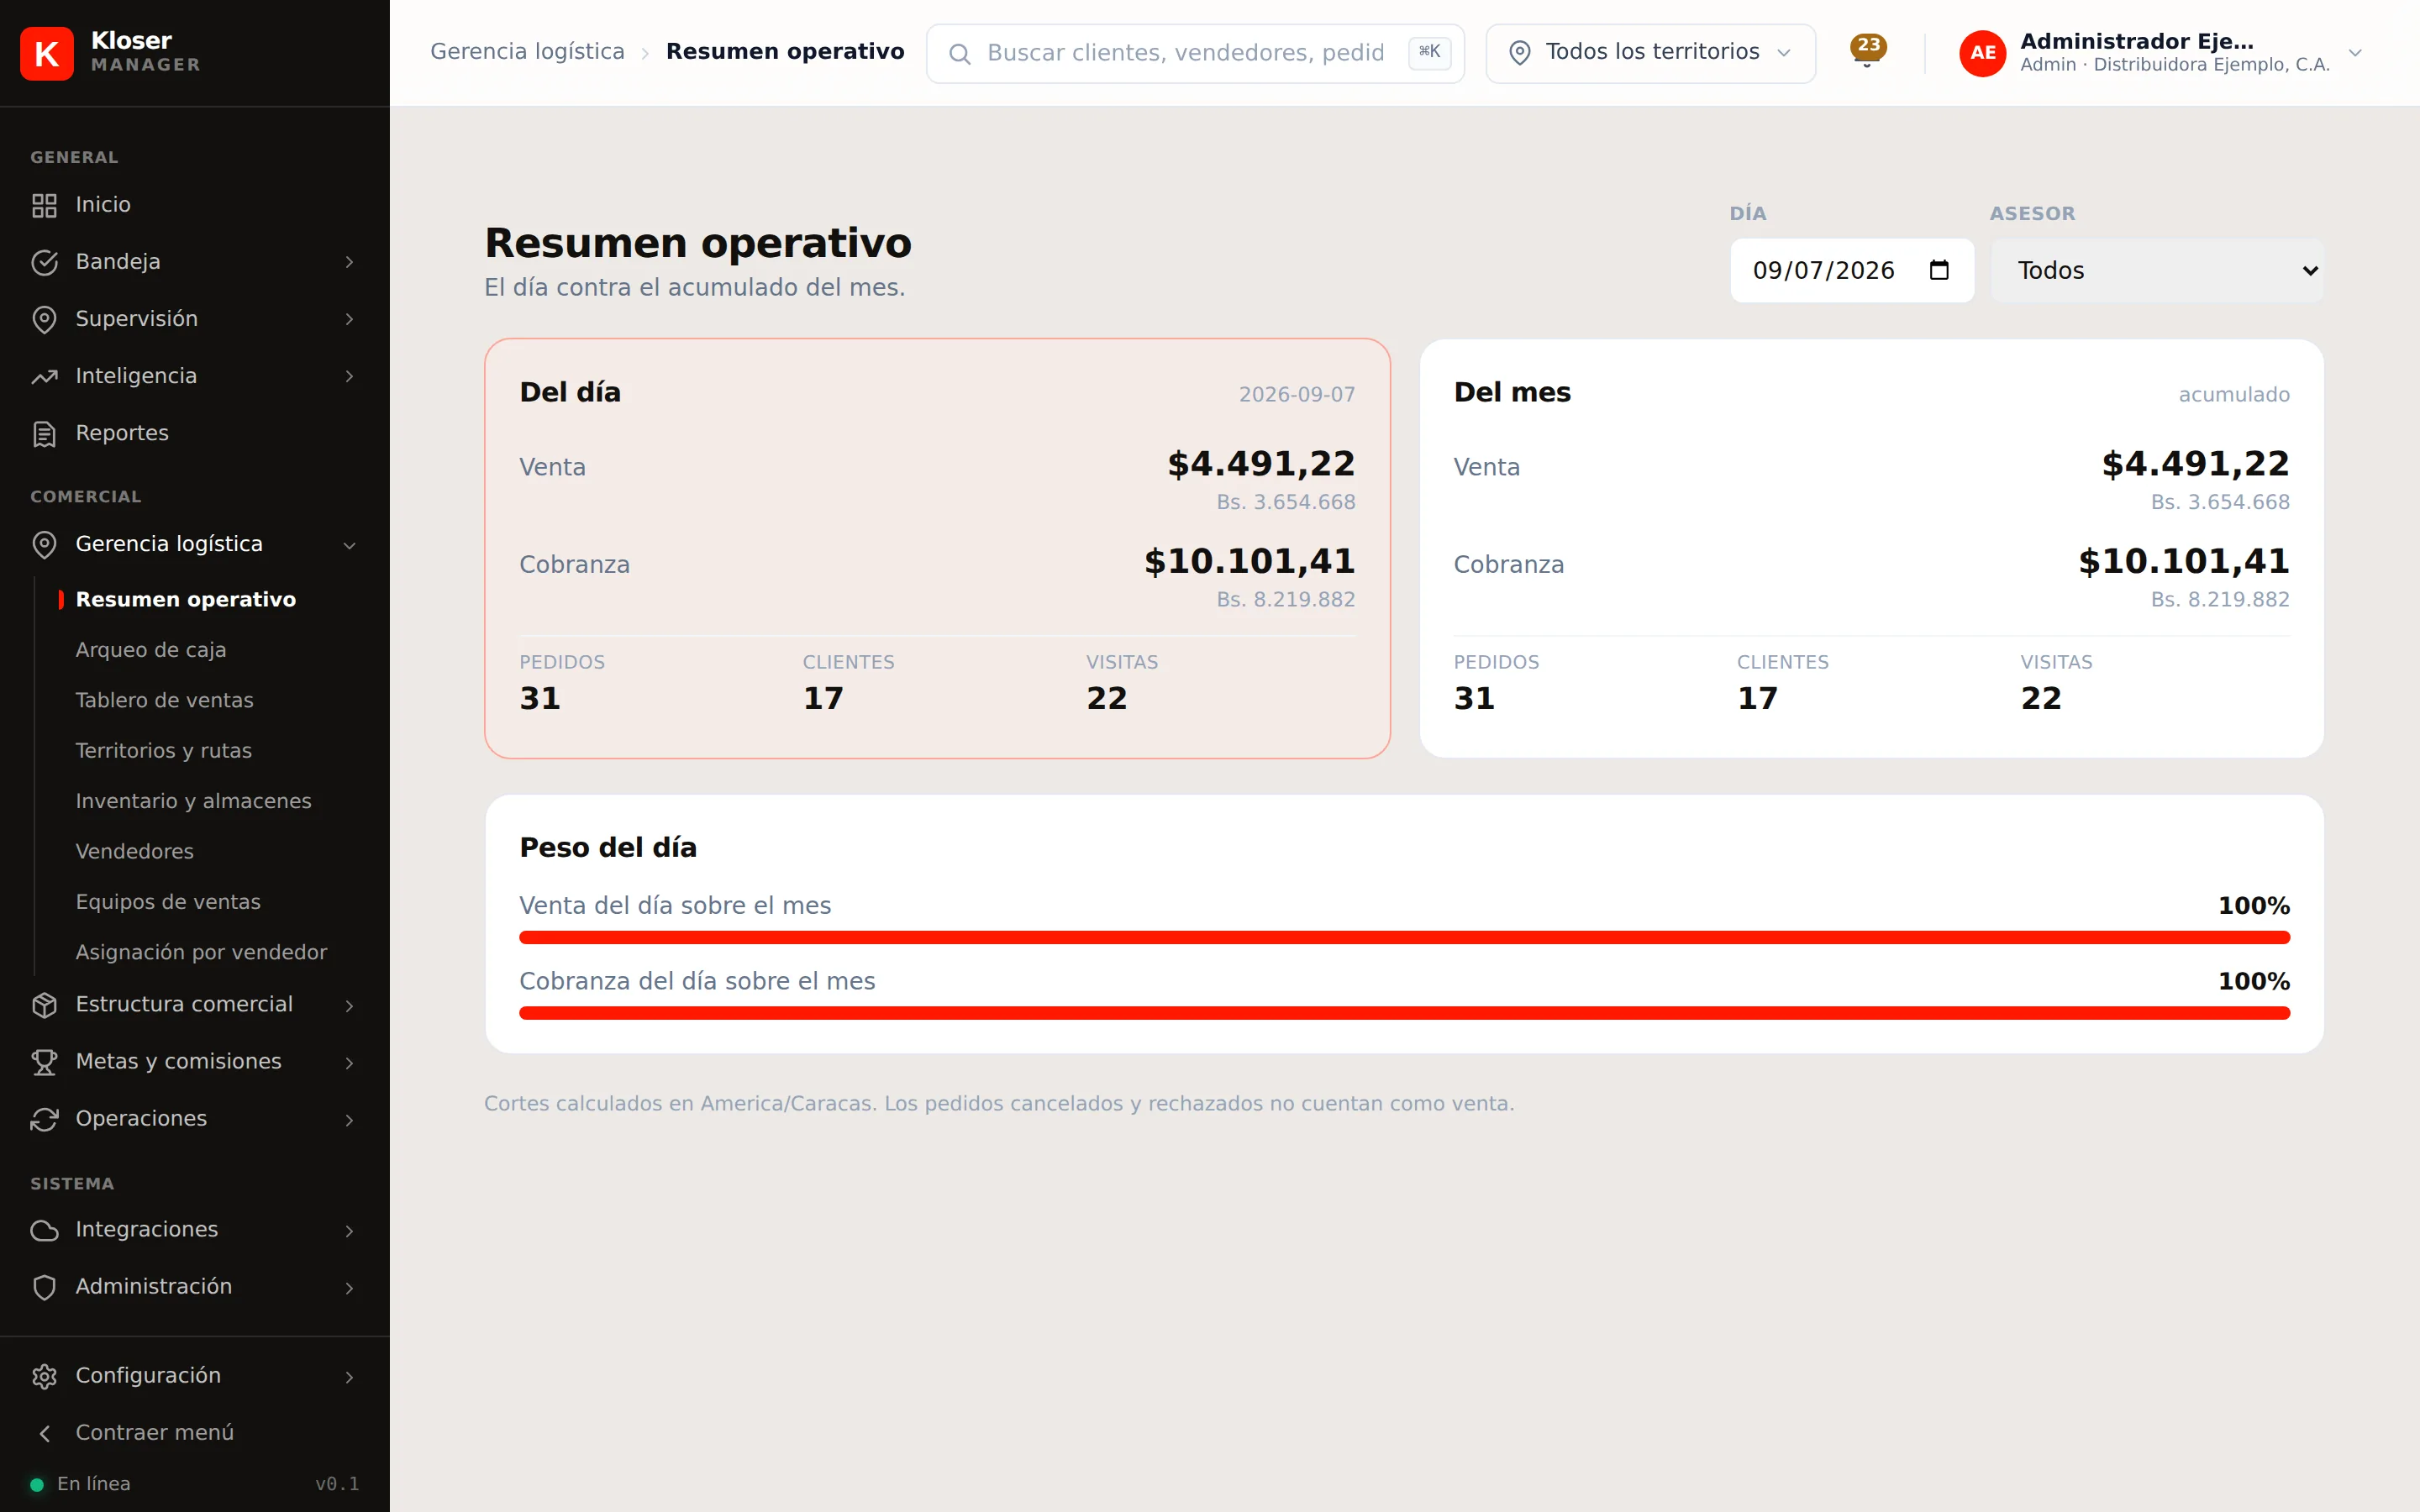
Task: Open the user account menu chevron
Action: 2355,53
